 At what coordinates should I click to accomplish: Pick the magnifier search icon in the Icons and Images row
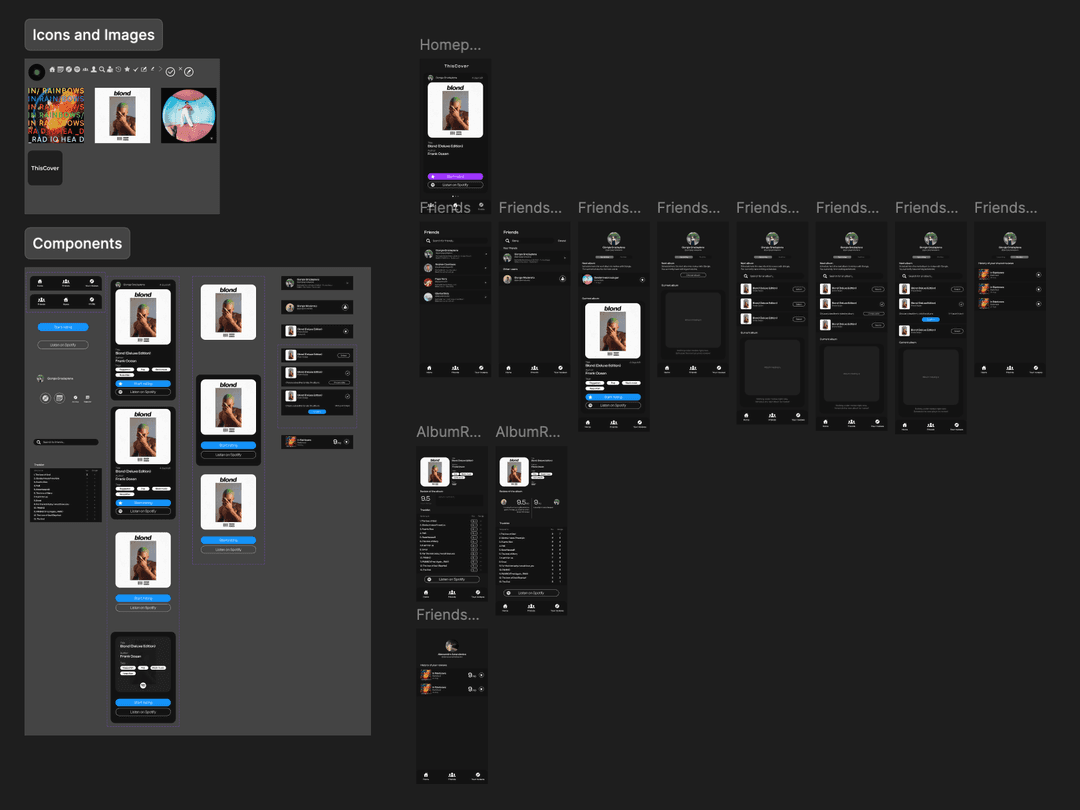pos(102,70)
